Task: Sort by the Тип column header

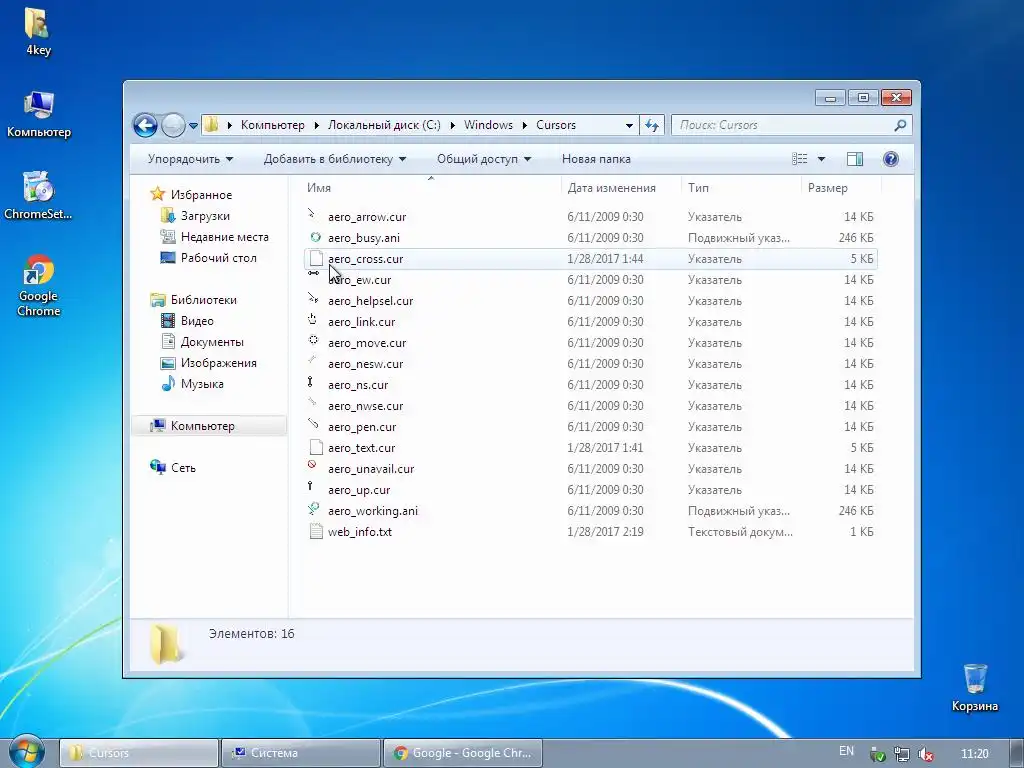Action: pyautogui.click(x=698, y=187)
